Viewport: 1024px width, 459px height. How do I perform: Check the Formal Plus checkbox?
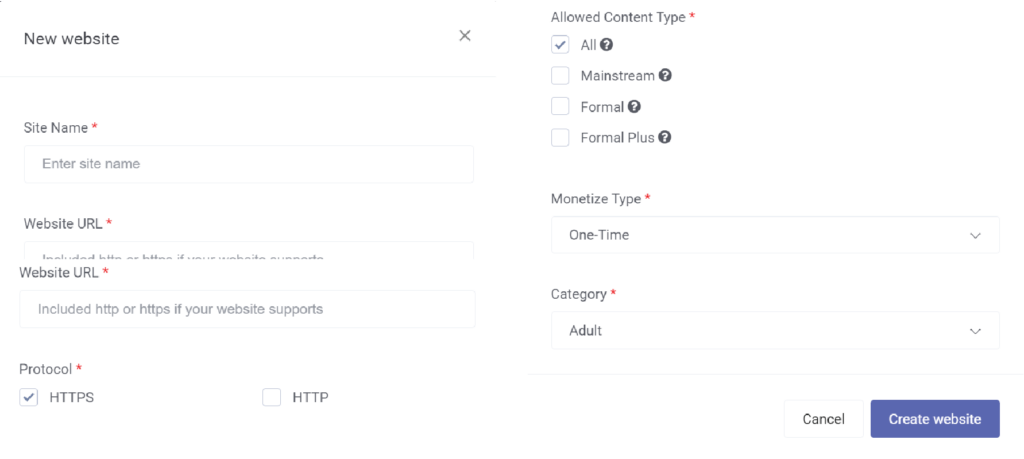point(560,137)
